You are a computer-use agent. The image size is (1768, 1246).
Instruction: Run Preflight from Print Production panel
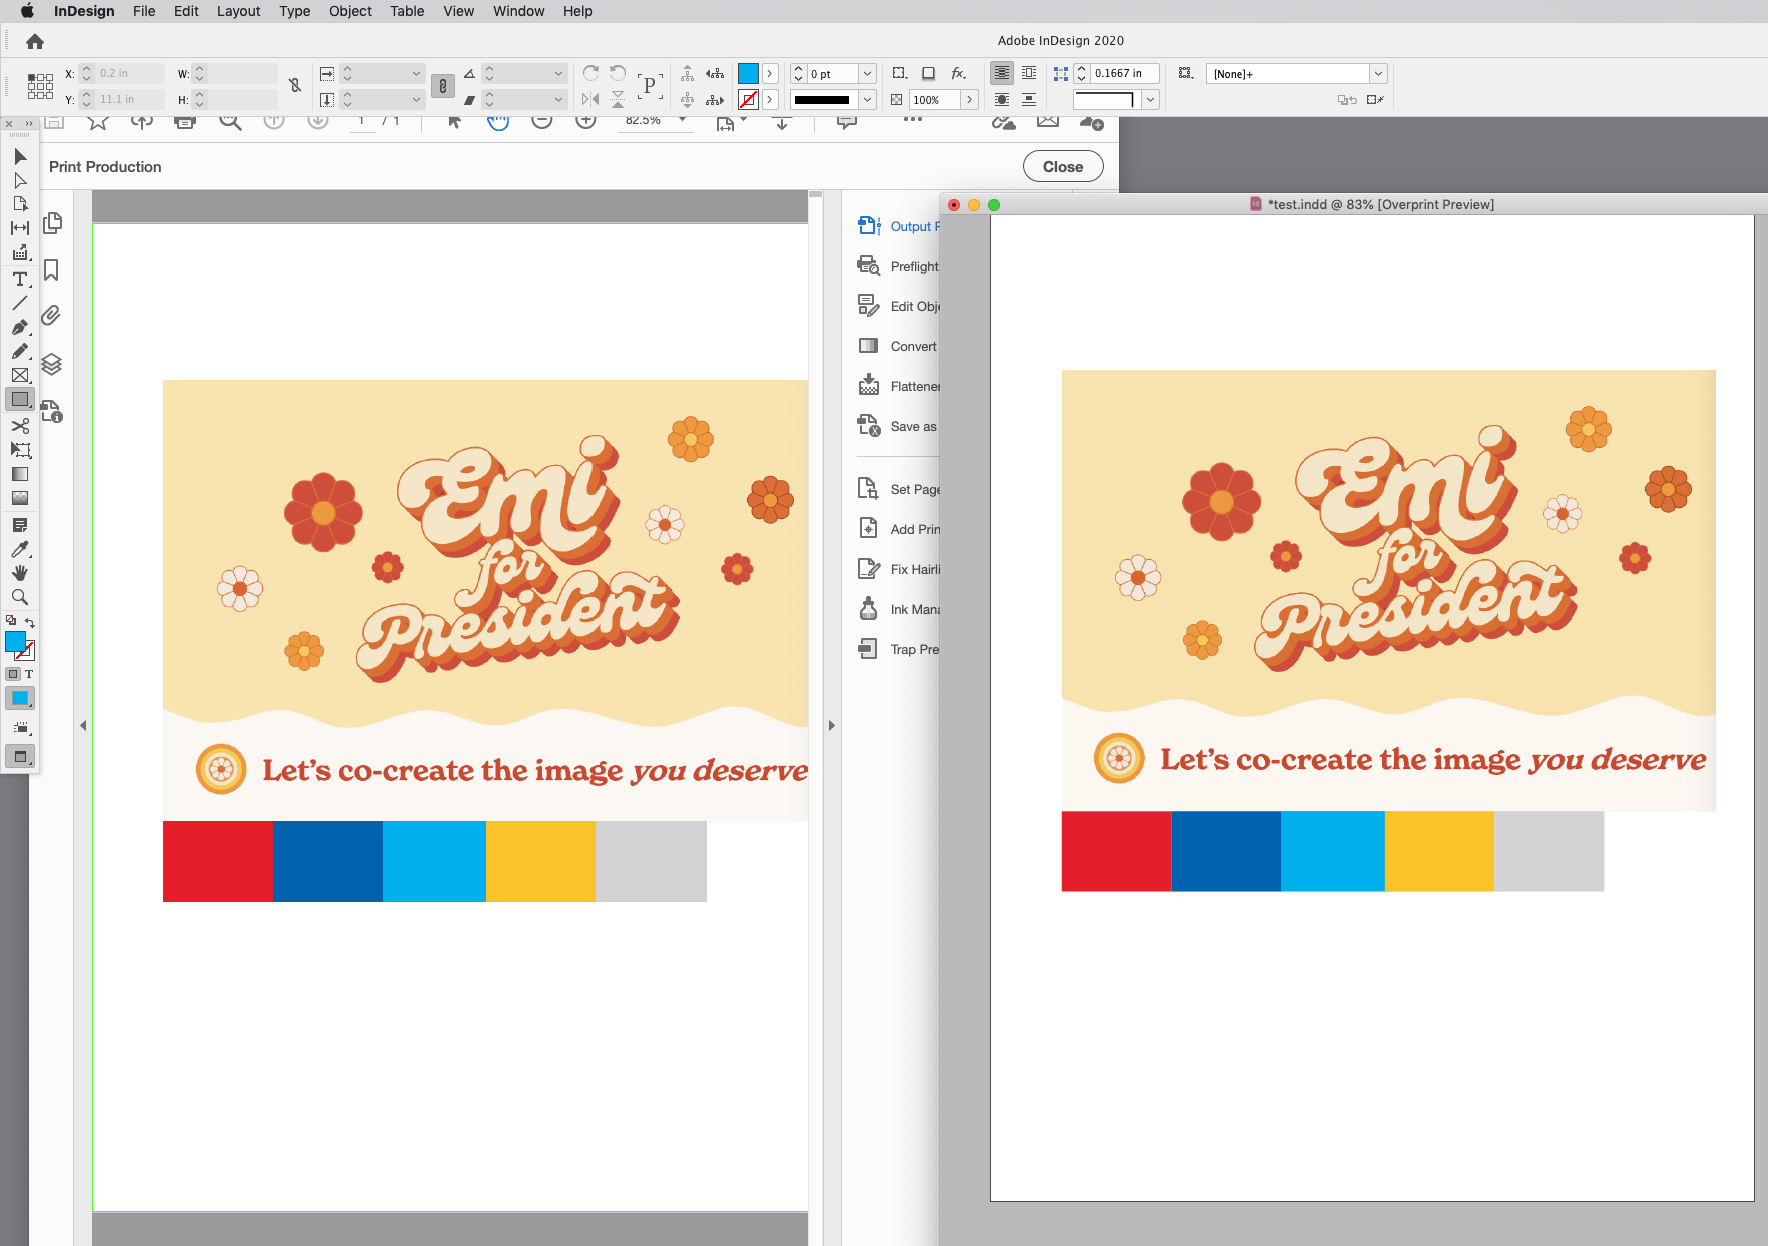913,265
